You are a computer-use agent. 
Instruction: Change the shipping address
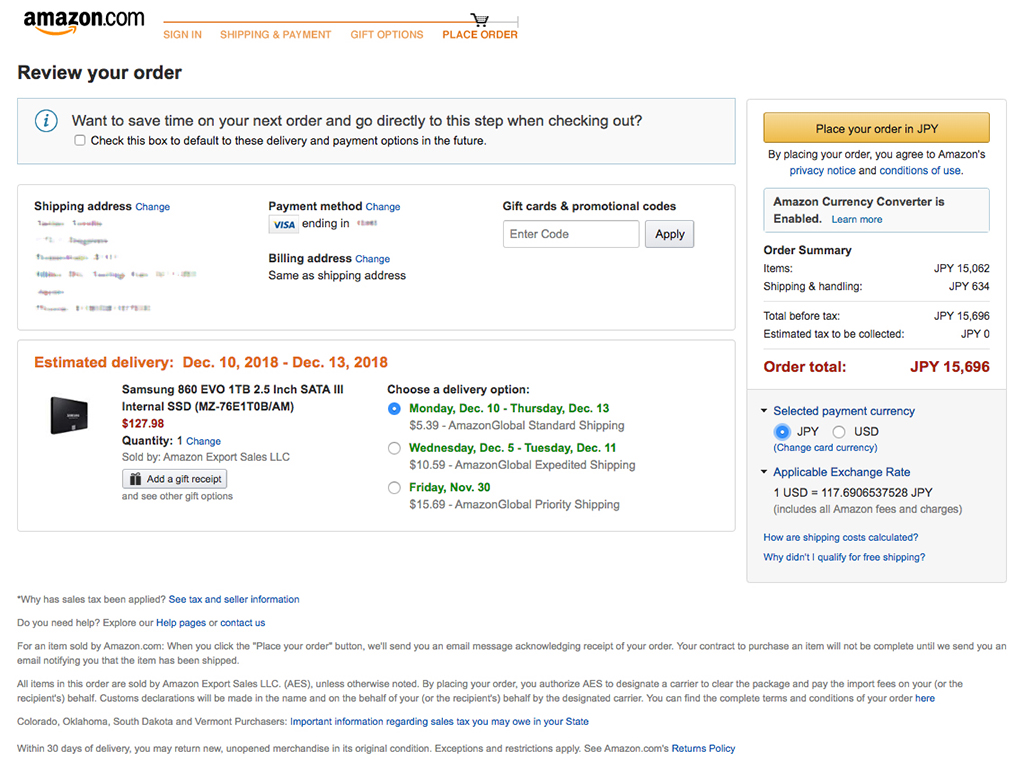coord(153,207)
